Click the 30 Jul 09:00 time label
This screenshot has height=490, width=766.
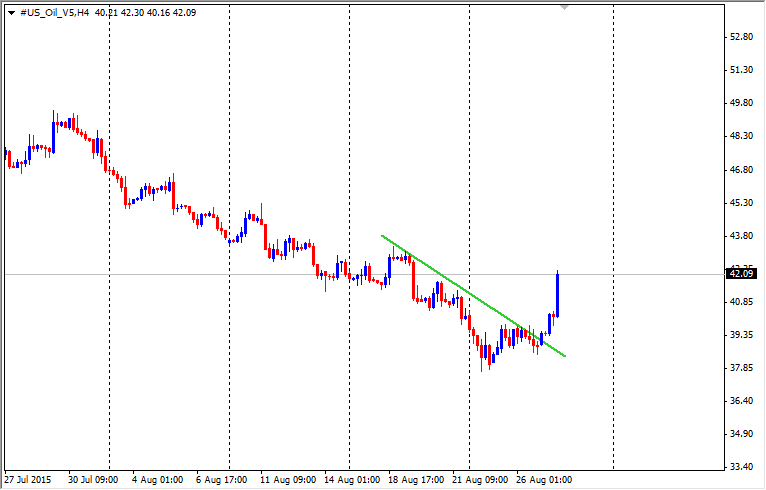(x=93, y=480)
